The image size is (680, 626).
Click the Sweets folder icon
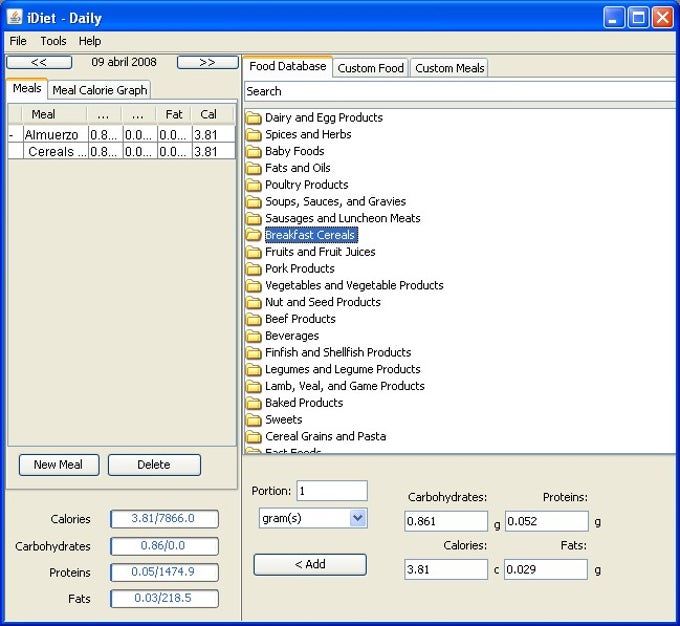(x=254, y=420)
